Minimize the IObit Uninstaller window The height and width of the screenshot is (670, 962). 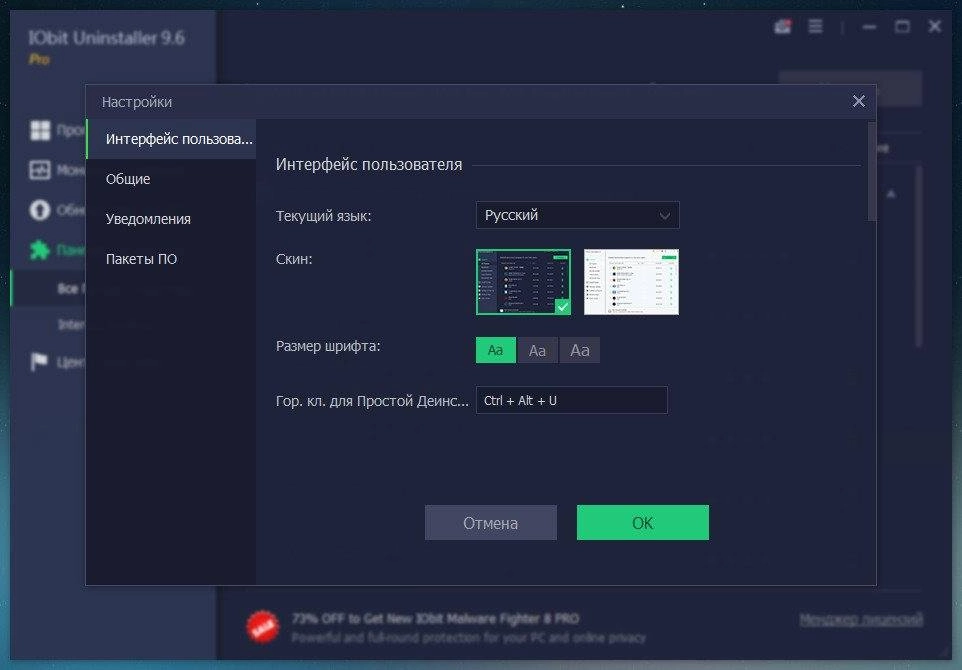coord(869,26)
